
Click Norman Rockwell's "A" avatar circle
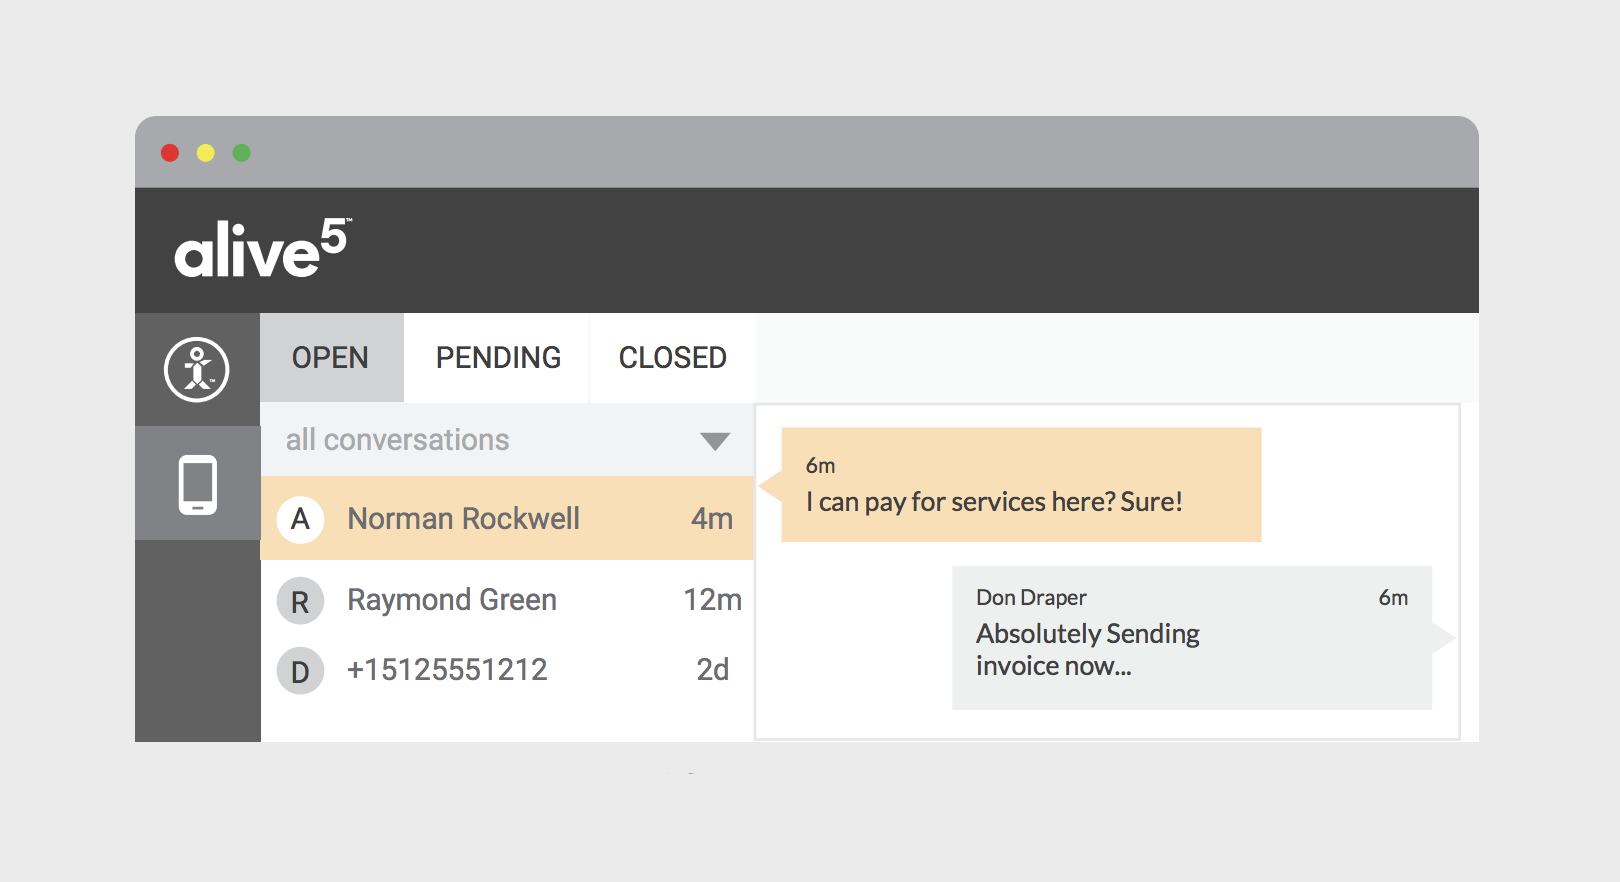pos(300,519)
